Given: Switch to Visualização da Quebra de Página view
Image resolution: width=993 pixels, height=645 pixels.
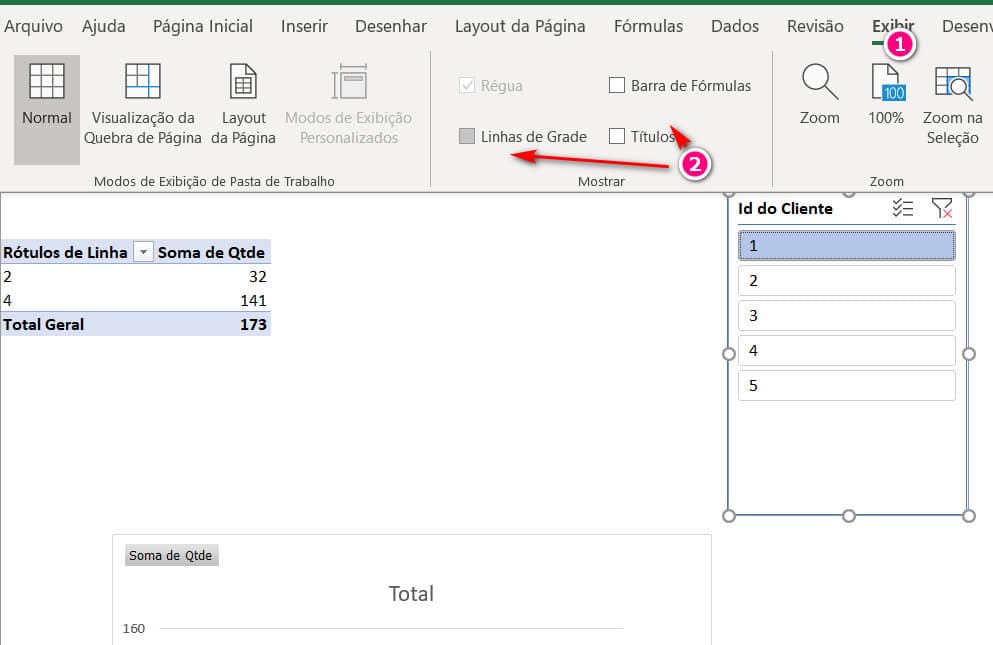Looking at the screenshot, I should (x=142, y=105).
